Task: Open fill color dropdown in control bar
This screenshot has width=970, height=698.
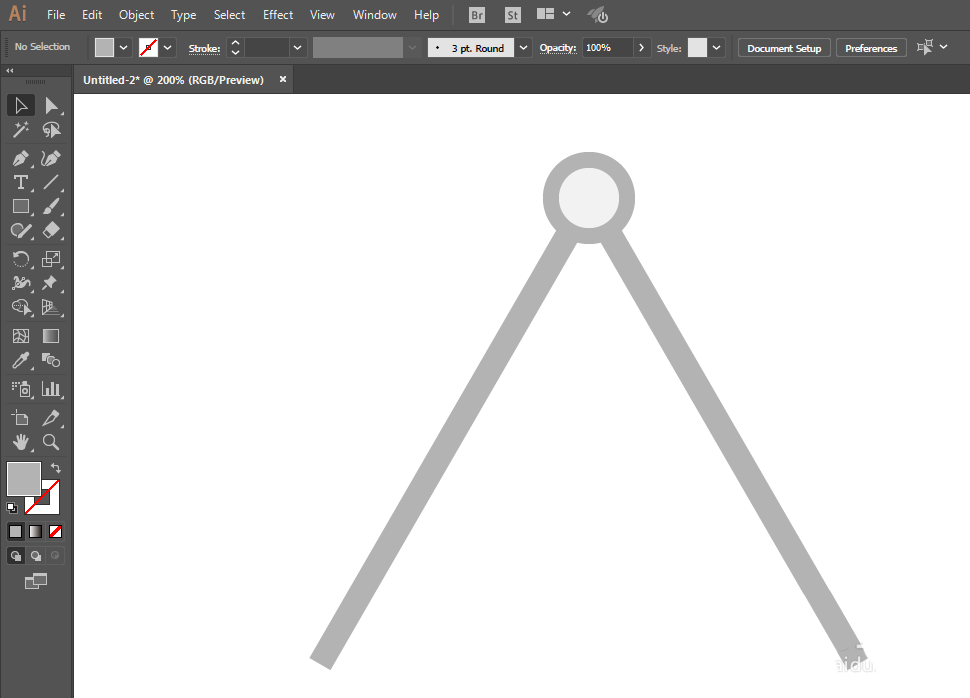Action: tap(124, 48)
